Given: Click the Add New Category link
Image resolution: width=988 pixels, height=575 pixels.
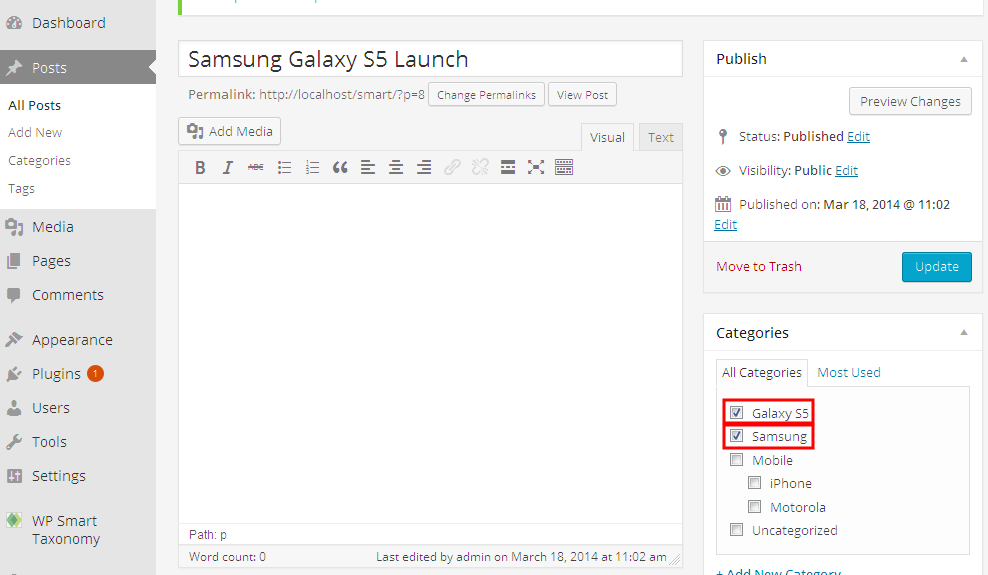Looking at the screenshot, I should tap(779, 571).
